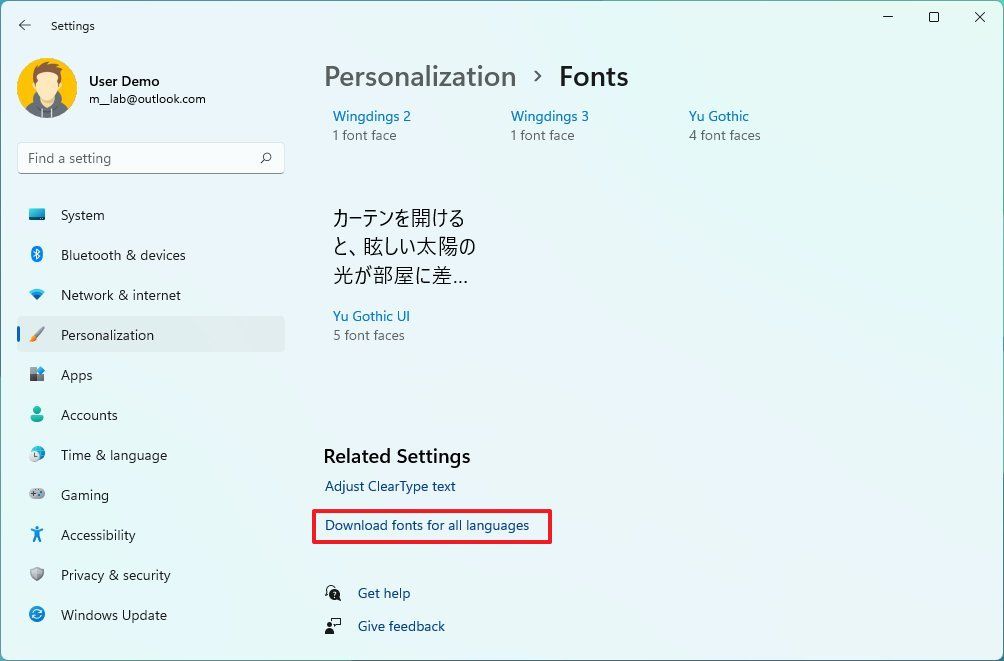The width and height of the screenshot is (1004, 661).
Task: Click Download fonts for all languages
Action: point(431,525)
